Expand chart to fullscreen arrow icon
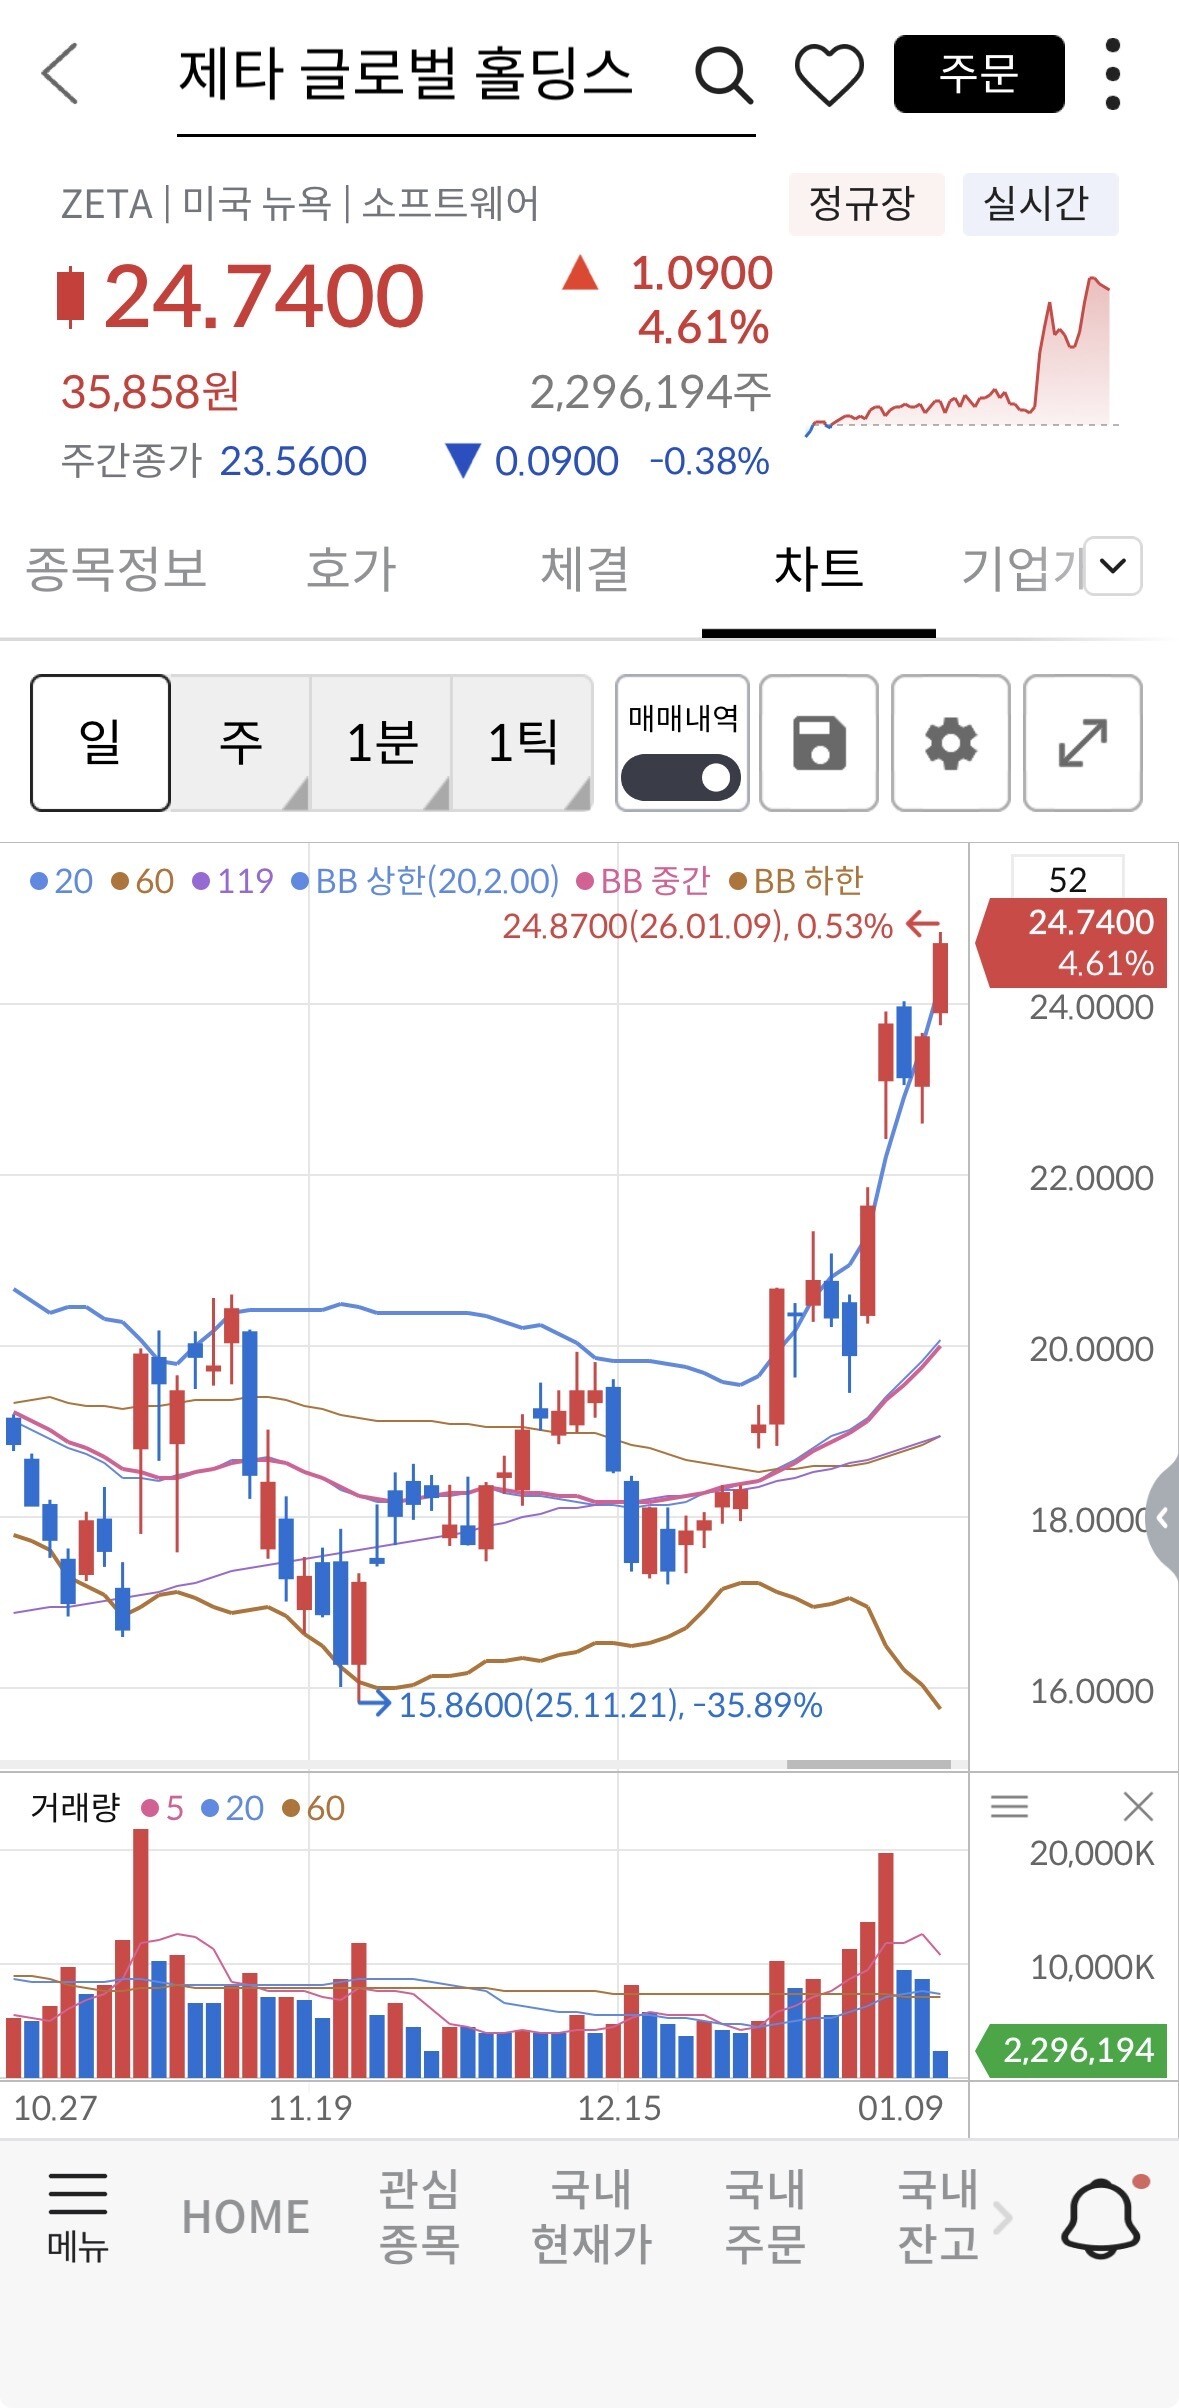1179x2408 pixels. pyautogui.click(x=1083, y=743)
